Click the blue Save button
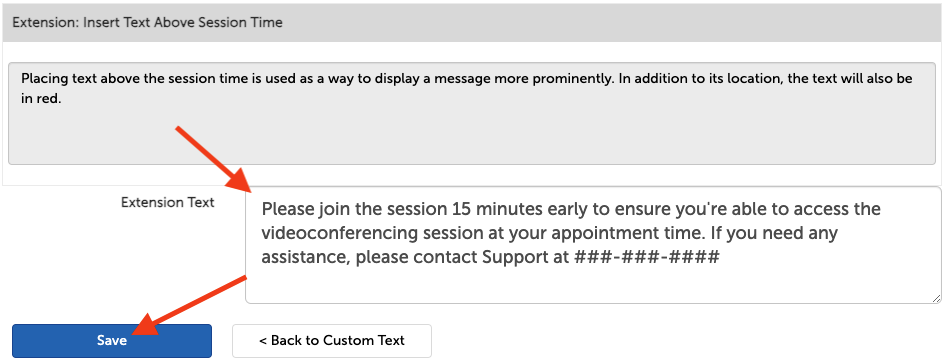Image resolution: width=944 pixels, height=363 pixels. (x=112, y=341)
